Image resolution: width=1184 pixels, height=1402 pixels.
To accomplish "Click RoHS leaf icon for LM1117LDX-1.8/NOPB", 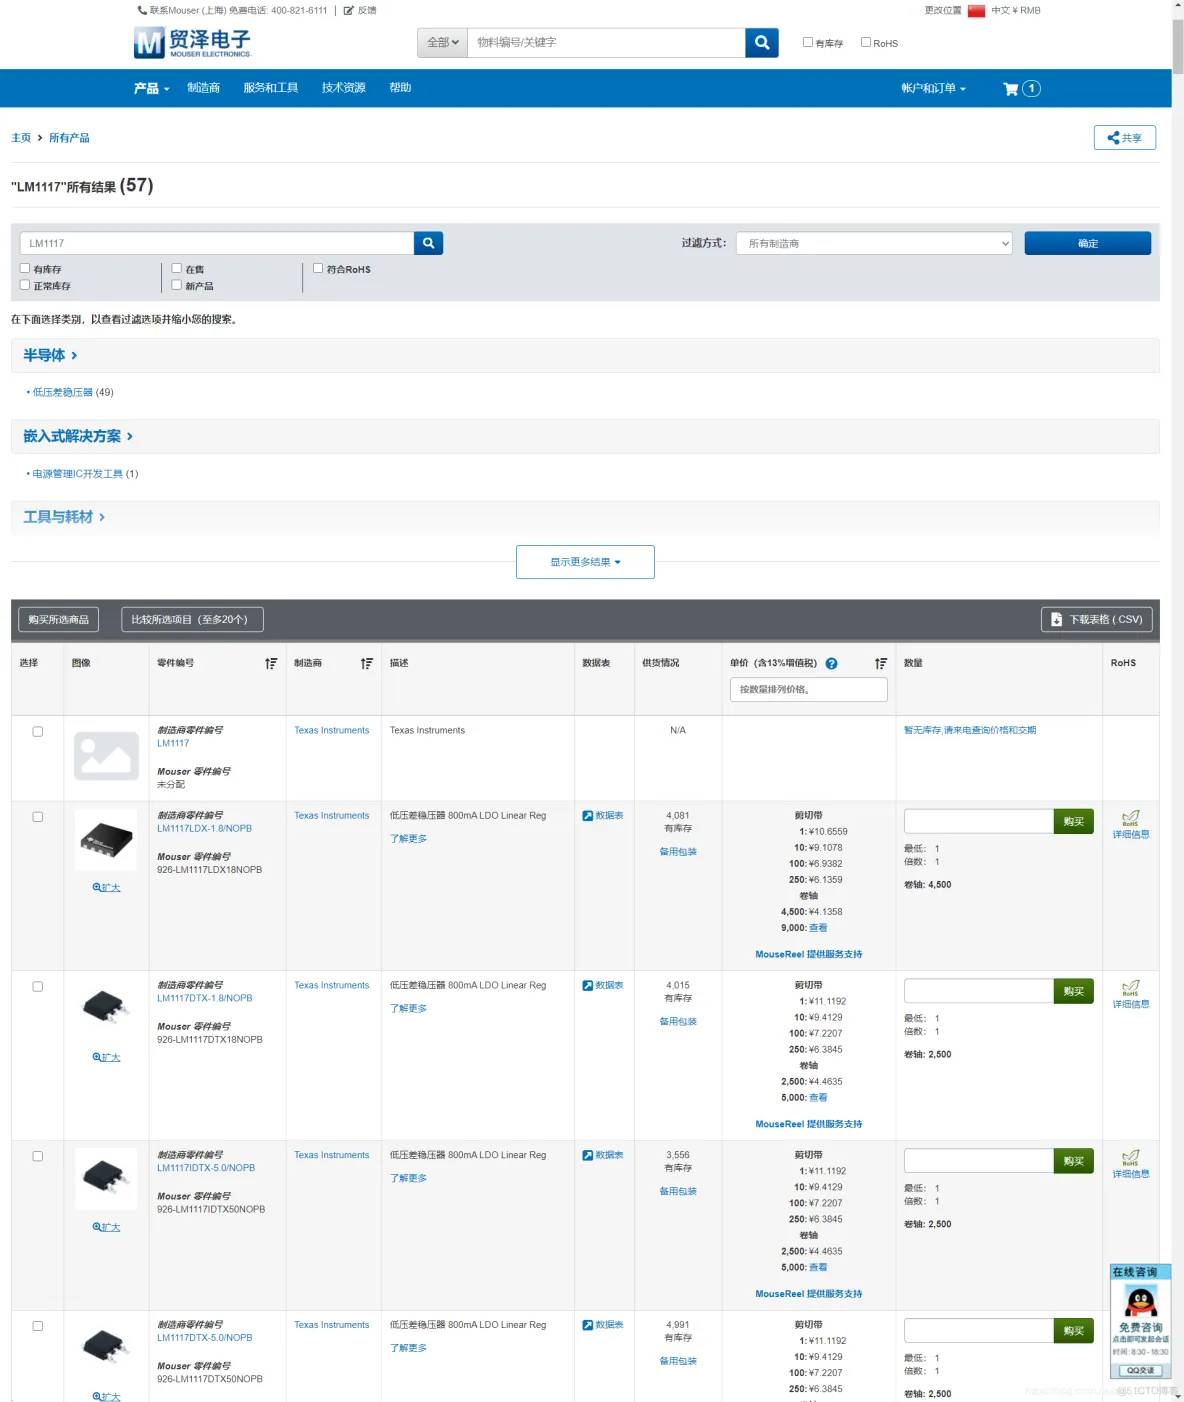I will 1131,818.
